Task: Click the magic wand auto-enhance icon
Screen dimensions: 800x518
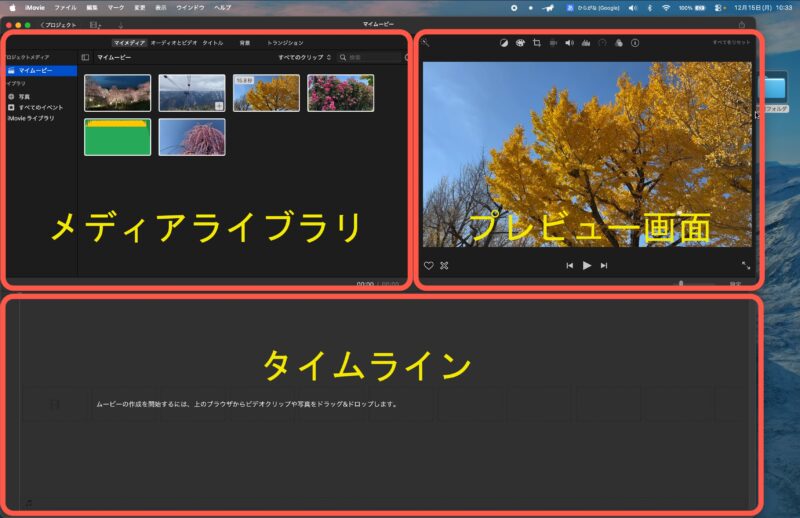Action: click(425, 43)
